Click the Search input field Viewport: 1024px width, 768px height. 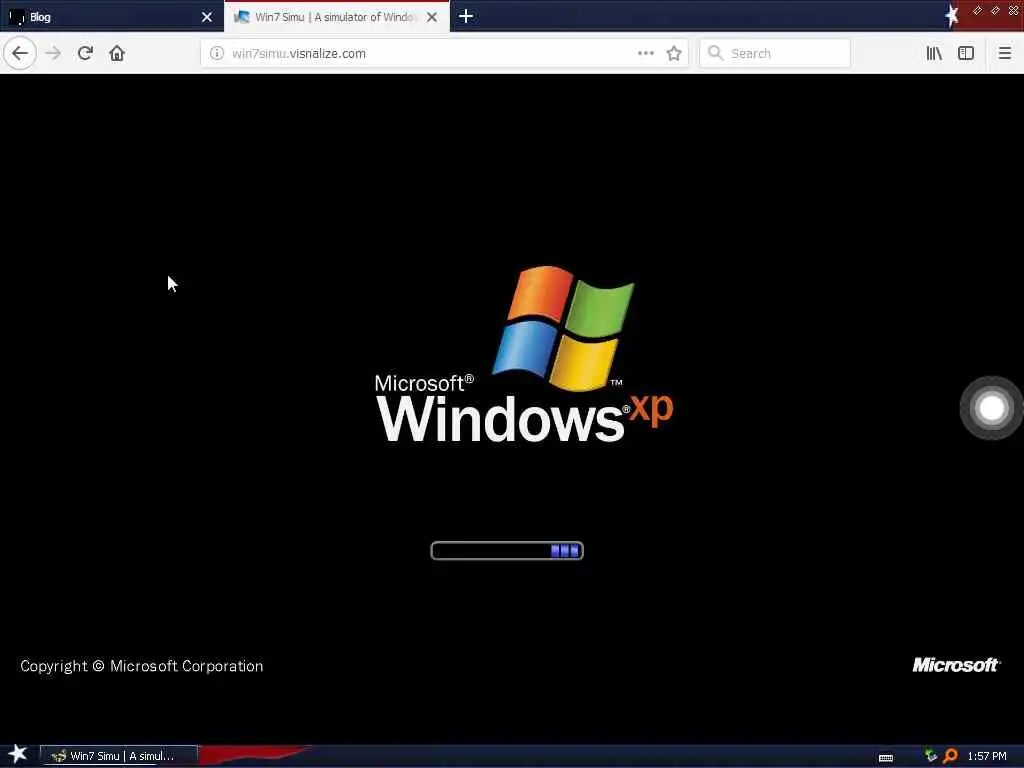[x=775, y=53]
